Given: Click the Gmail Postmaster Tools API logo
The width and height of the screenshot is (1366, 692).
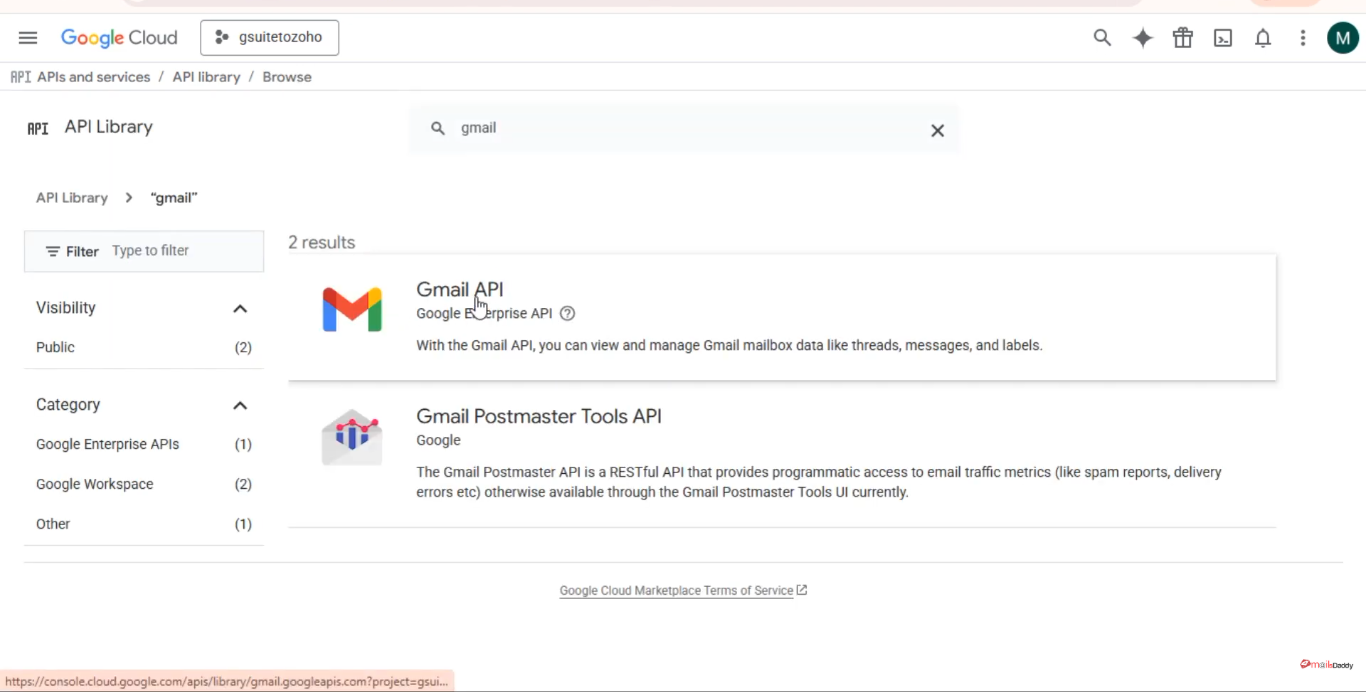Looking at the screenshot, I should pos(352,437).
